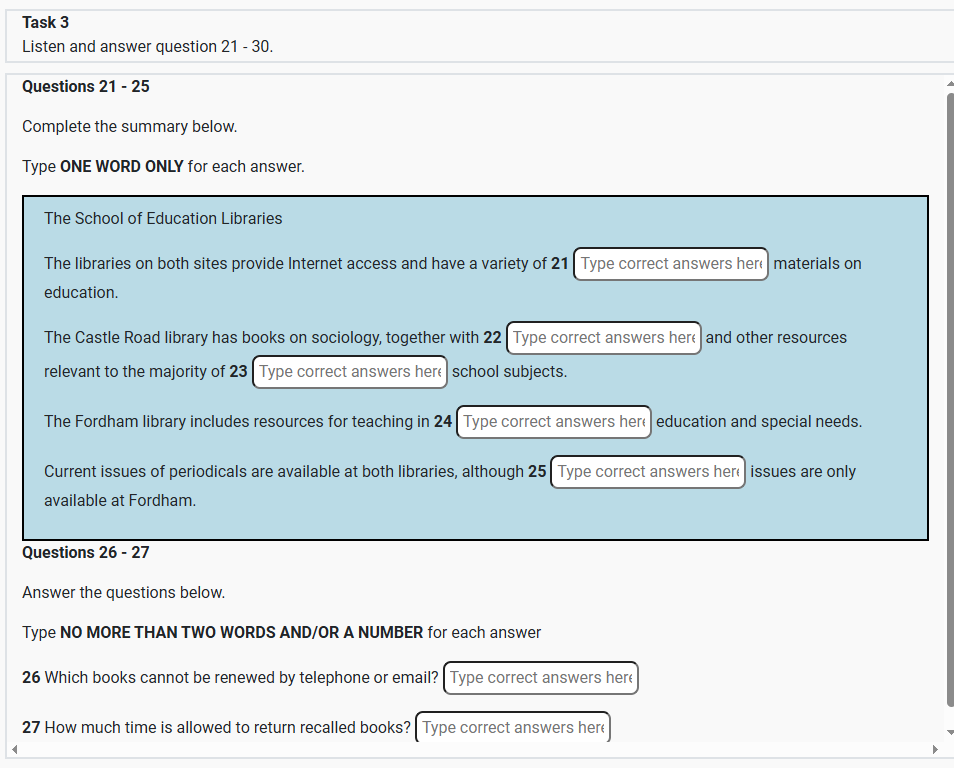
Task: Click the question 22 answer field
Action: pos(604,338)
